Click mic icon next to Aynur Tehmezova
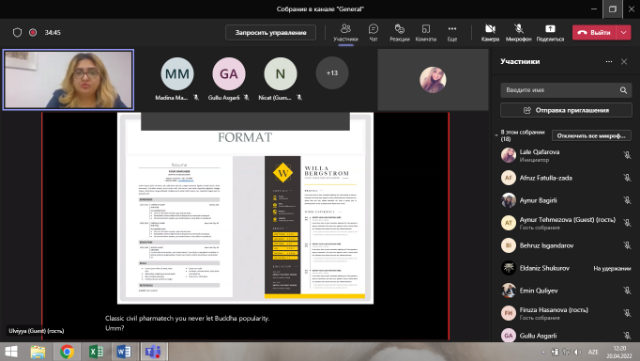640x361 pixels. [x=627, y=223]
